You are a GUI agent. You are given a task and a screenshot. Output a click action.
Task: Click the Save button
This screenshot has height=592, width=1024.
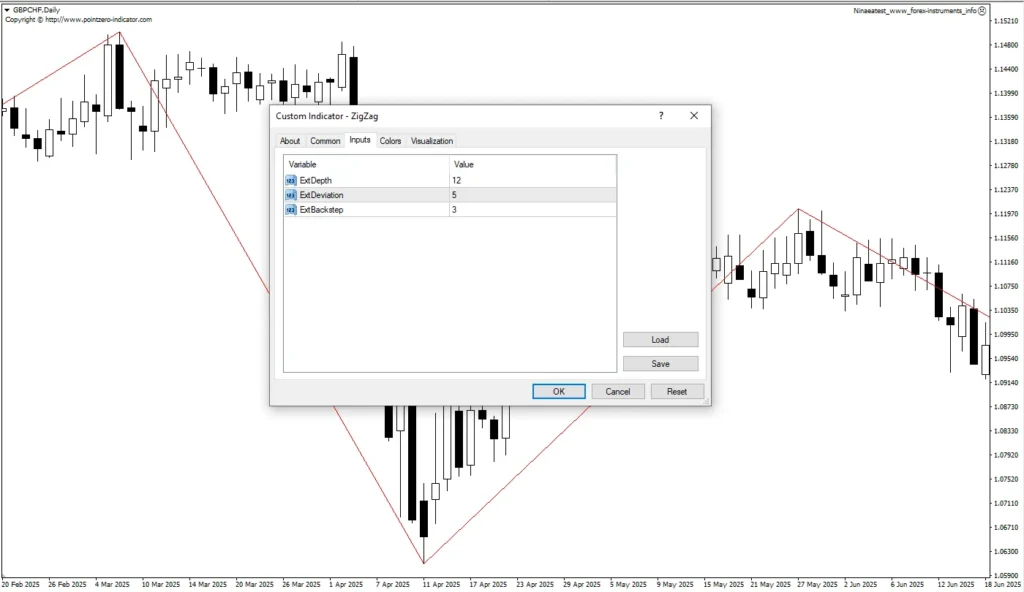click(x=660, y=364)
